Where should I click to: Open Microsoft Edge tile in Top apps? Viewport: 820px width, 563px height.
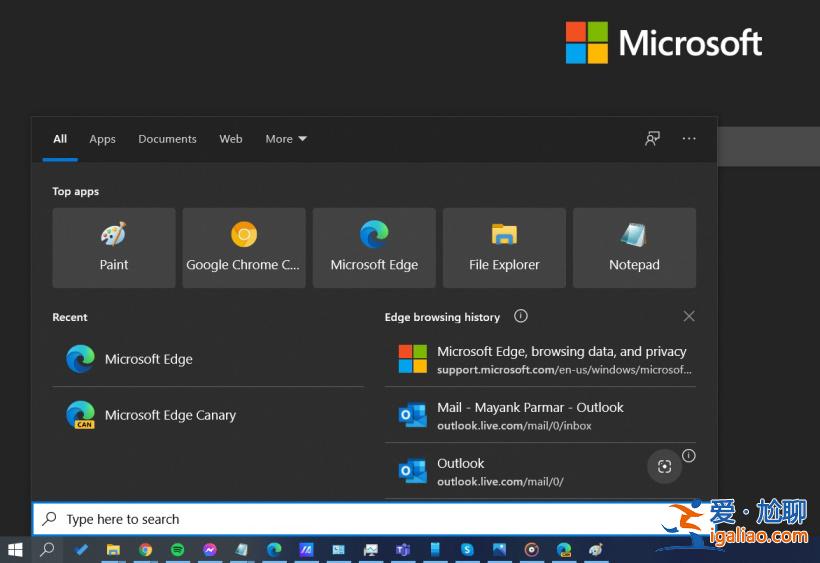click(x=374, y=248)
